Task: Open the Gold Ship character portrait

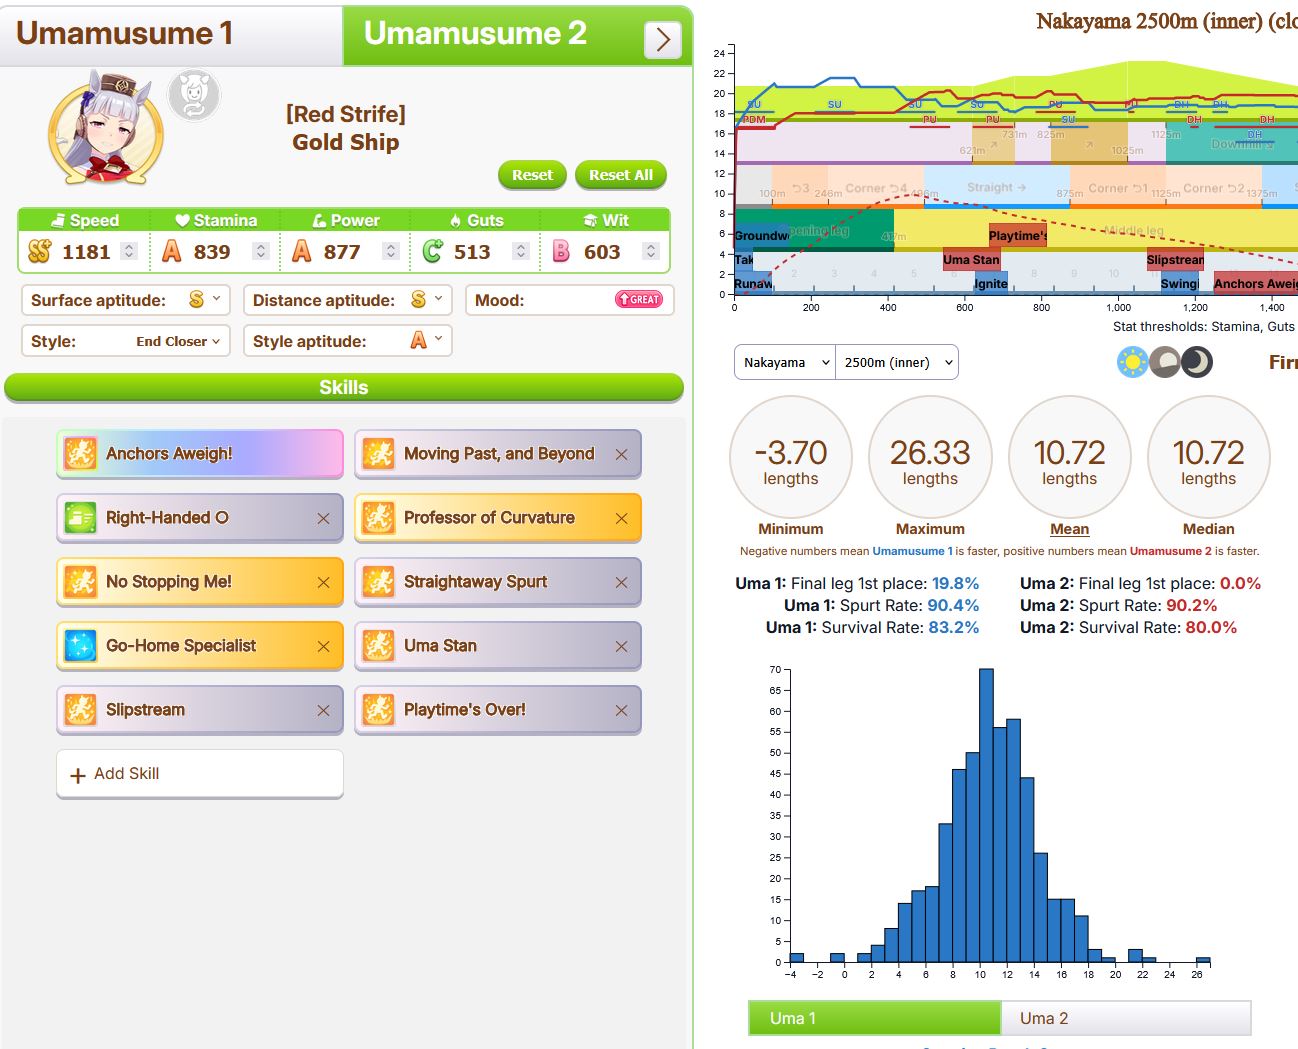Action: click(106, 130)
